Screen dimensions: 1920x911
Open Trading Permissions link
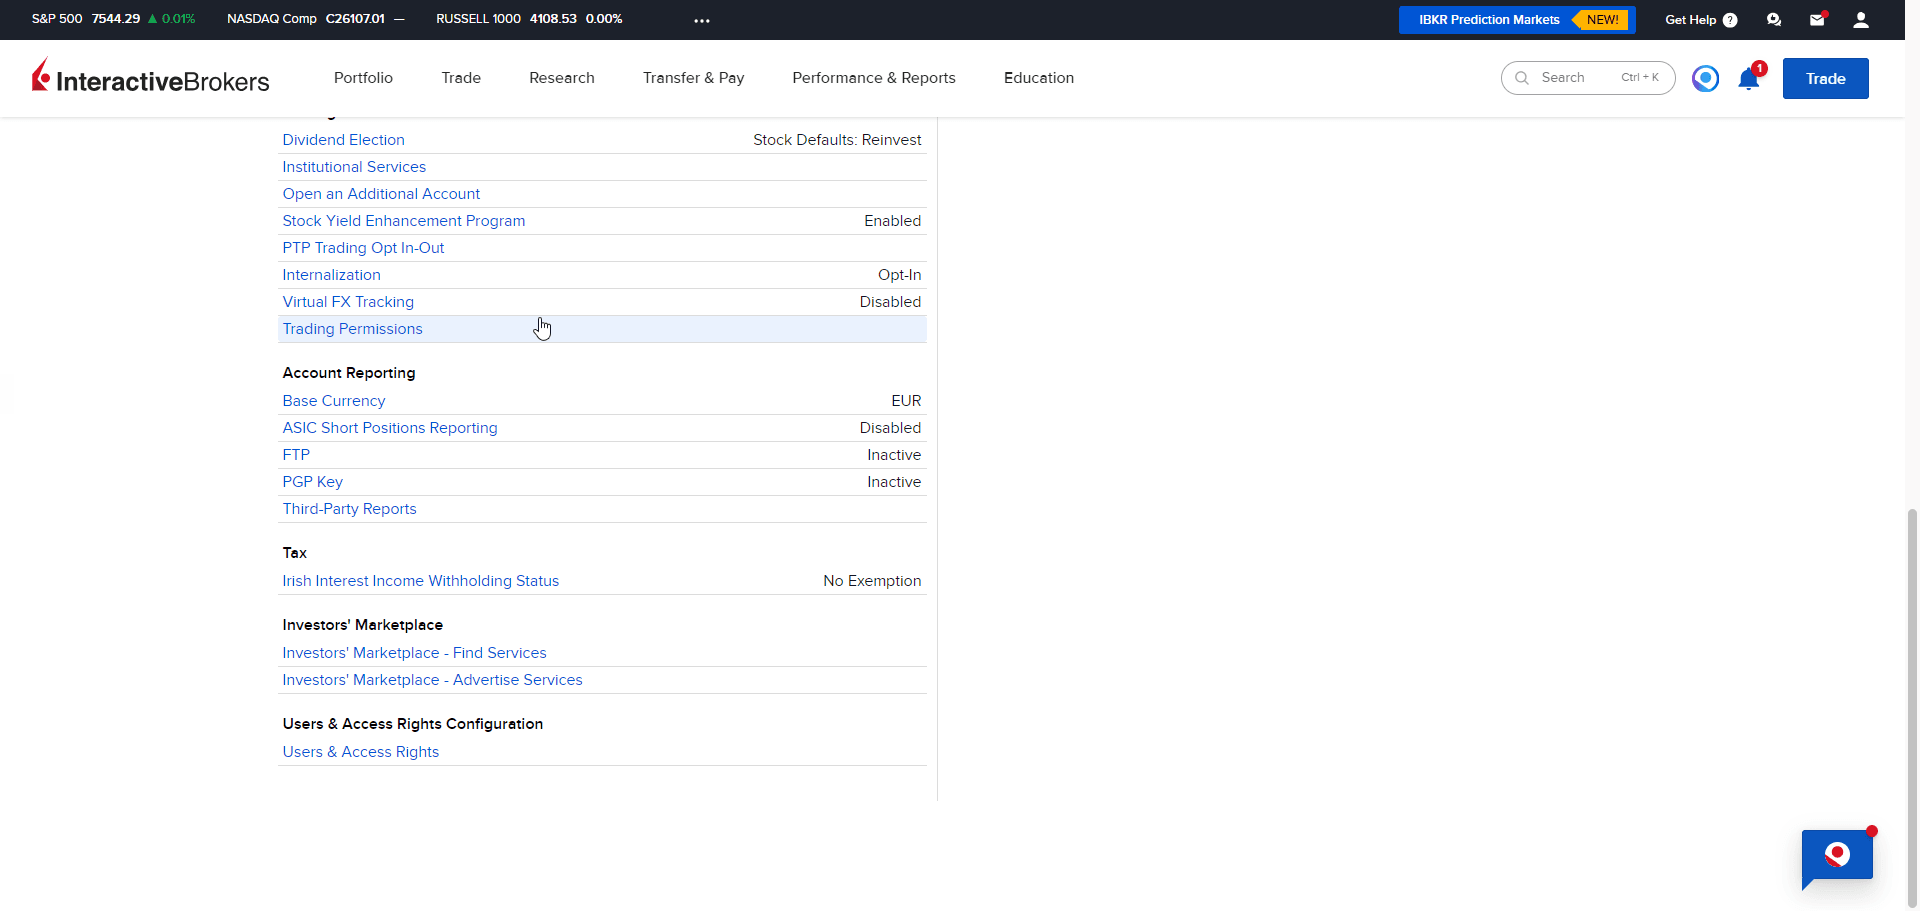tap(352, 329)
